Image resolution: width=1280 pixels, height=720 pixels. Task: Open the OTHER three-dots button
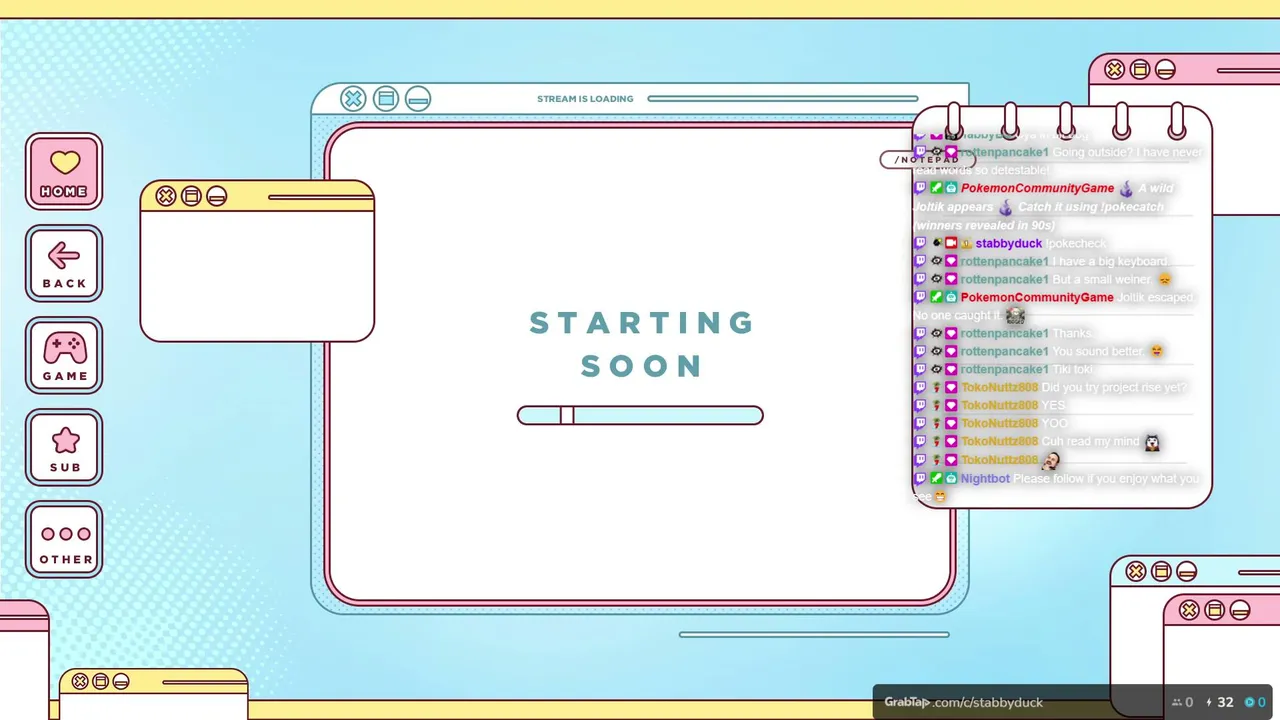tap(64, 539)
